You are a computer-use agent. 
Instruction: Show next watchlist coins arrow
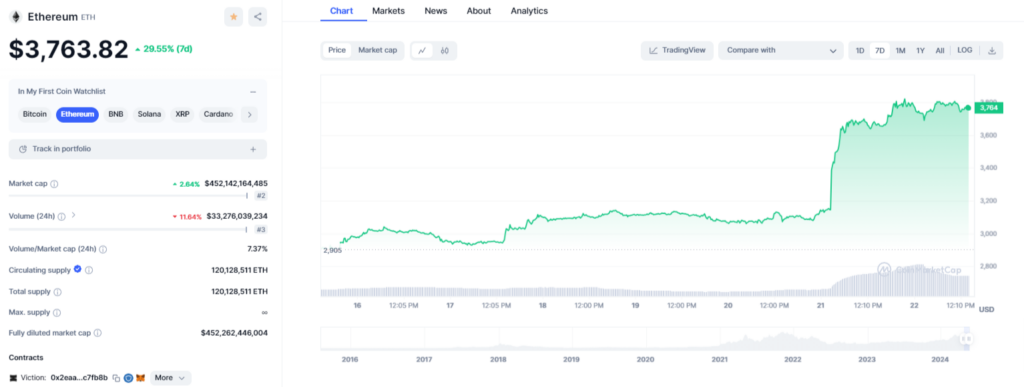pyautogui.click(x=249, y=114)
